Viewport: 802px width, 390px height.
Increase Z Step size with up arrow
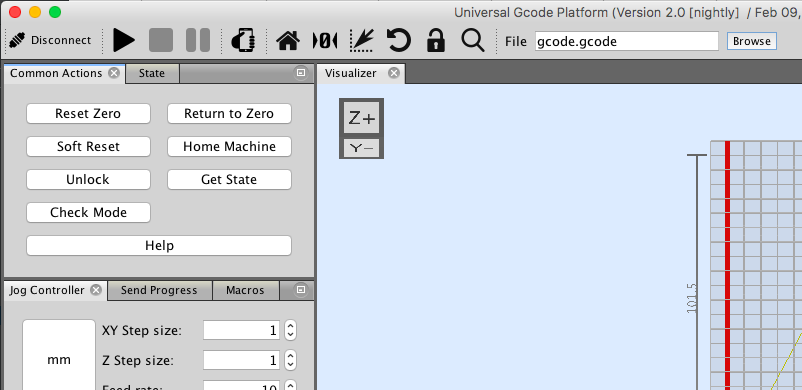point(290,356)
